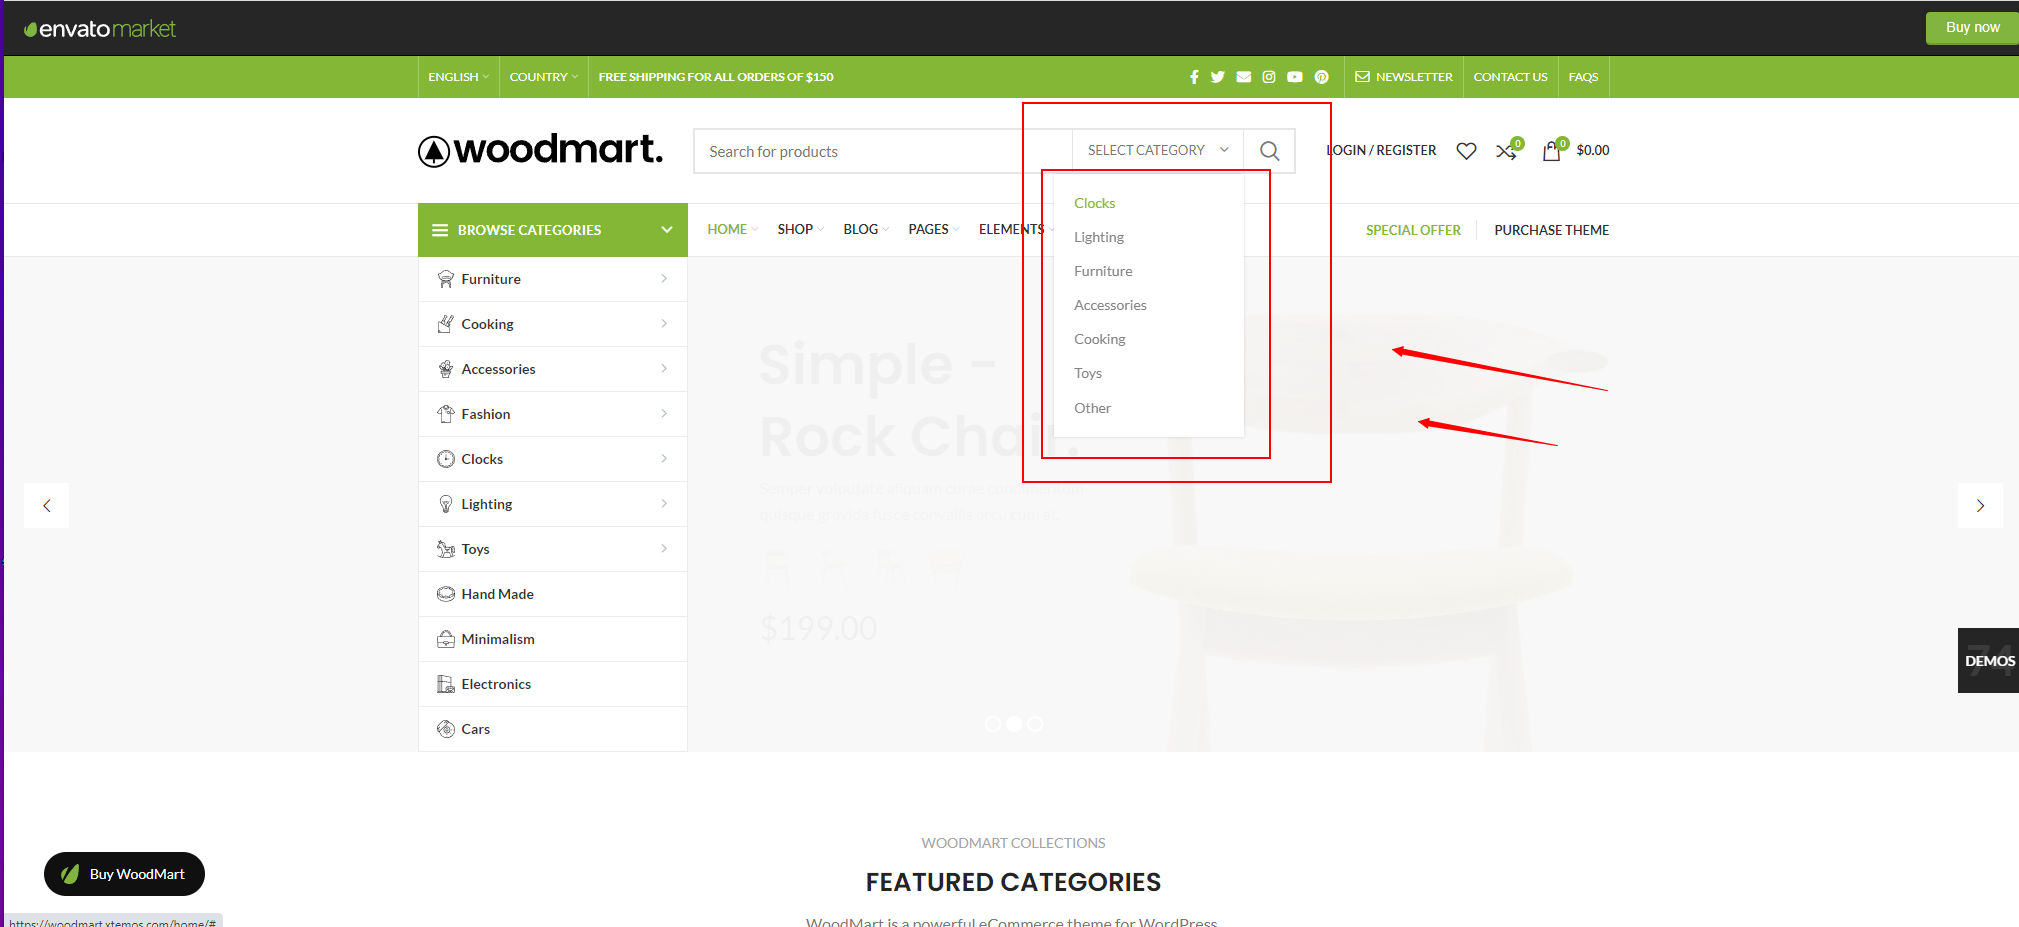This screenshot has width=2019, height=927.
Task: Select the middle slider pagination dot
Action: (1014, 724)
